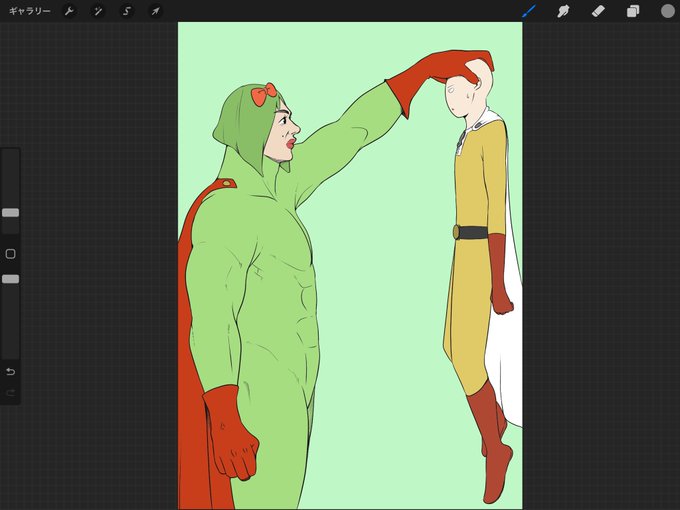Undo the last stroke
The height and width of the screenshot is (510, 680).
(x=10, y=372)
